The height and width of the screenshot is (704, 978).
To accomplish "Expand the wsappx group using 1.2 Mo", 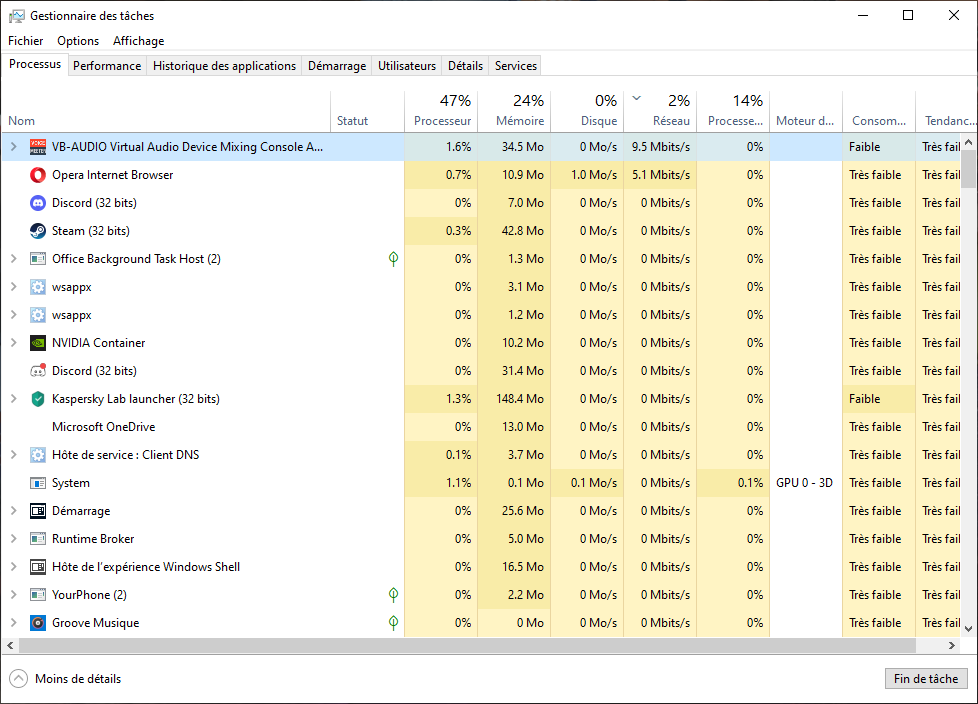I will [x=14, y=315].
